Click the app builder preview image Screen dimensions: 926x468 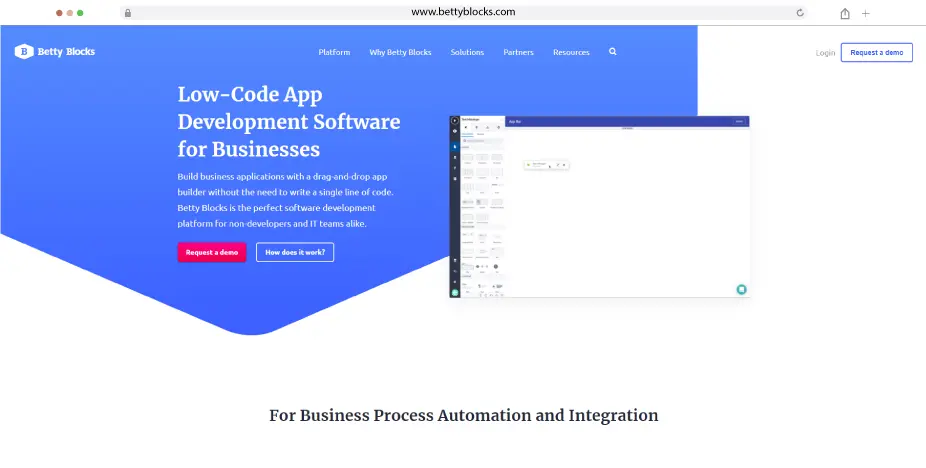(599, 207)
